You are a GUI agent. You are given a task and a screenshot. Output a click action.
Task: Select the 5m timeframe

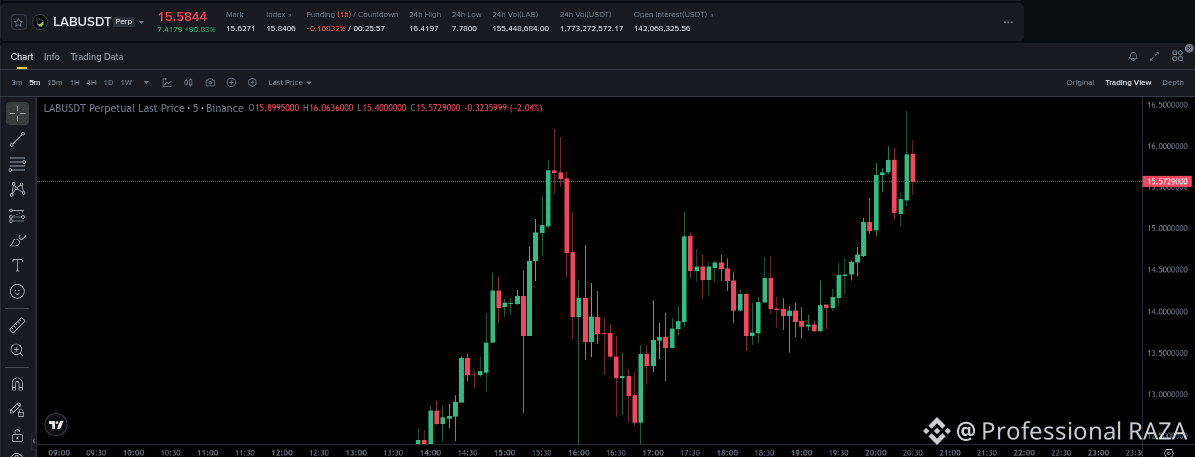click(x=35, y=82)
